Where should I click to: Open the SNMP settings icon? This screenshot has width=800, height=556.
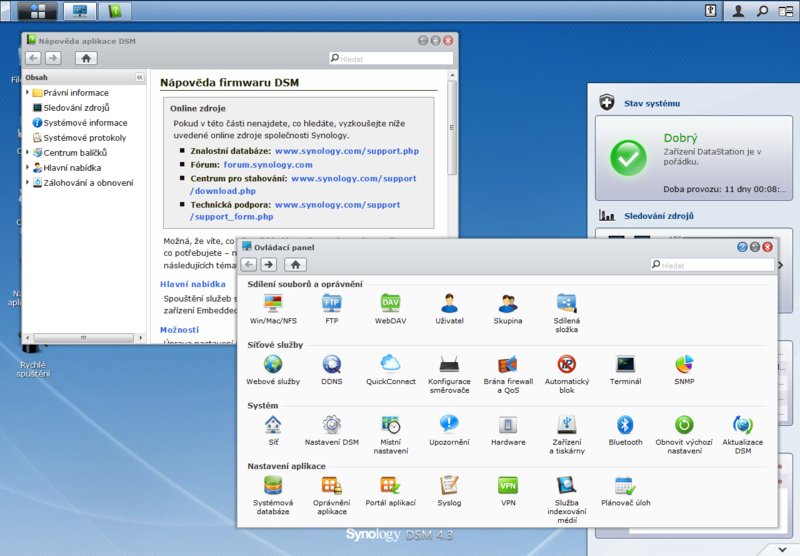684,369
